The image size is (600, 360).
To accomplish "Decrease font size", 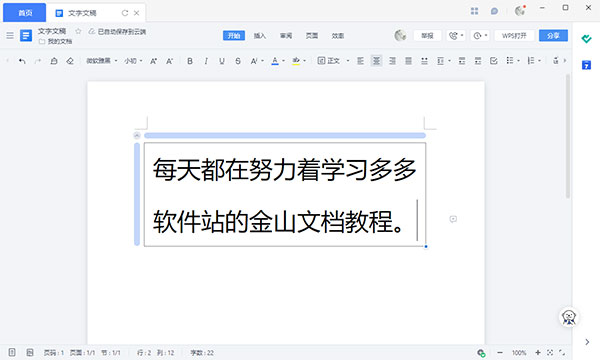I will click(170, 61).
